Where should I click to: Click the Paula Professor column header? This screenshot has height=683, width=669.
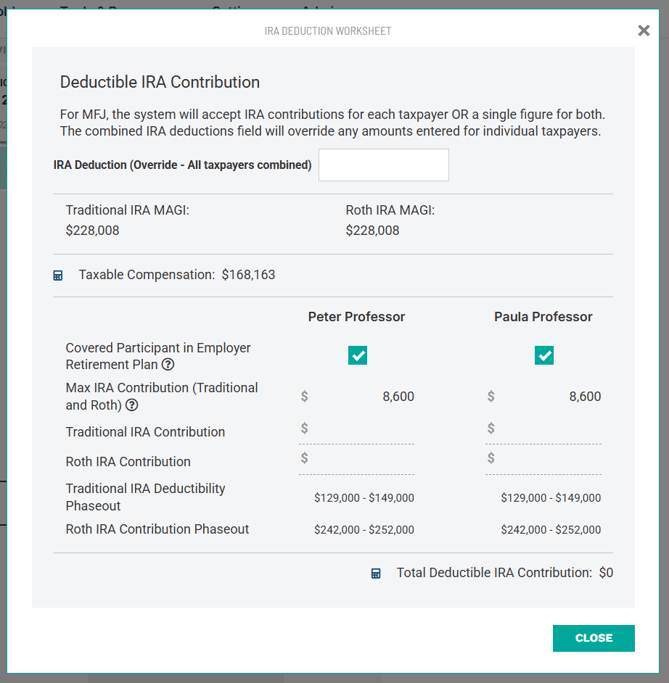click(x=543, y=317)
